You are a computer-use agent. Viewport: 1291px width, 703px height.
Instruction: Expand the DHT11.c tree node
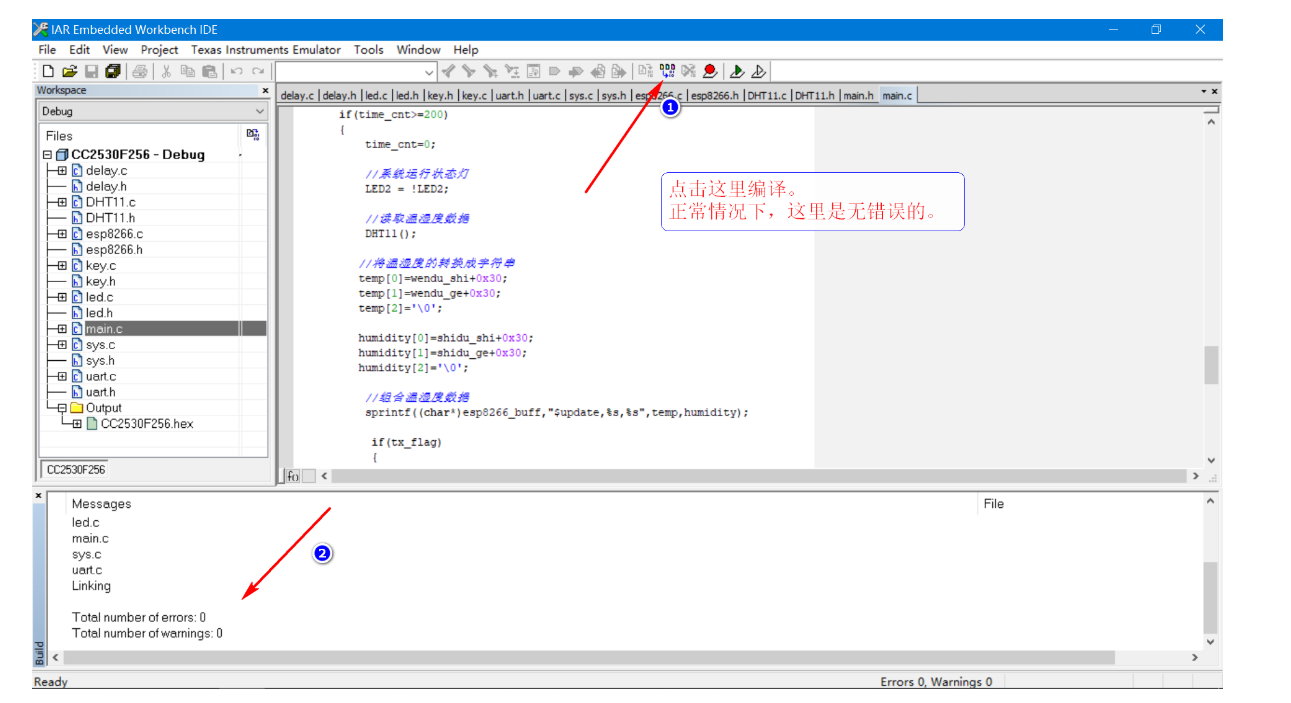(62, 202)
